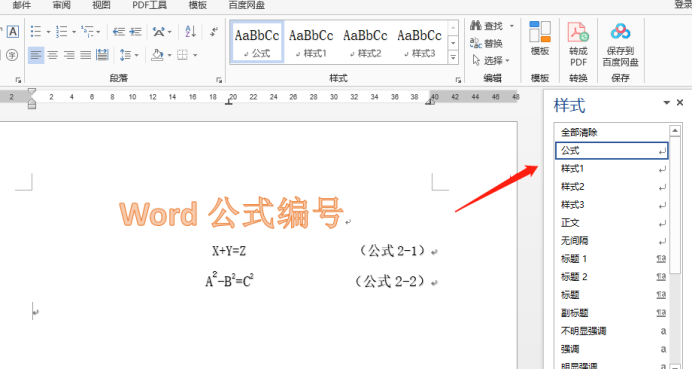This screenshot has height=369, width=693.
Task: Toggle justify alignment
Action: [x=86, y=55]
